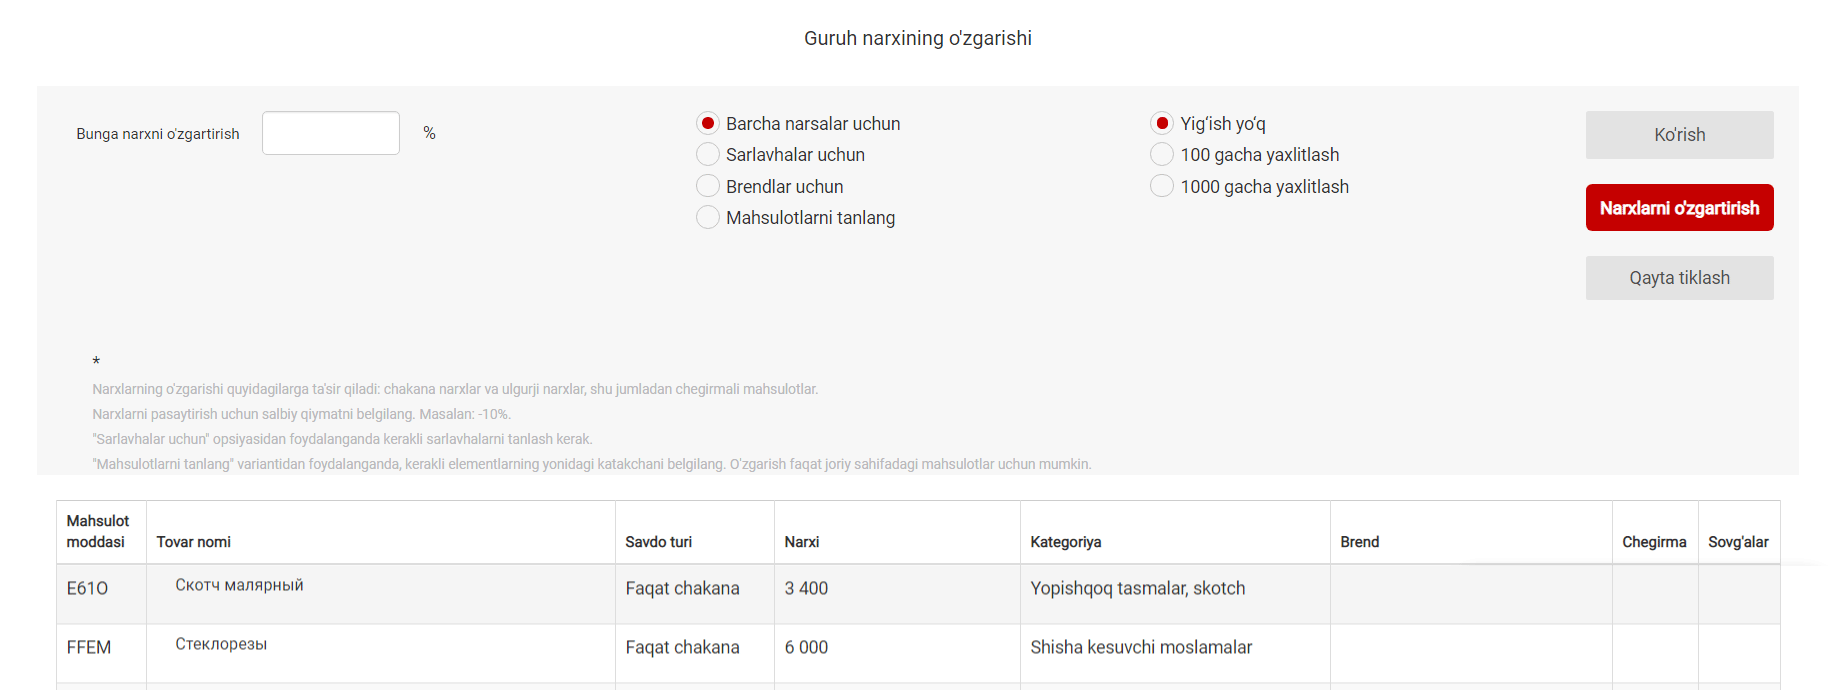Apply changes with 'Narxlarni o'zgartirish' button

1680,208
